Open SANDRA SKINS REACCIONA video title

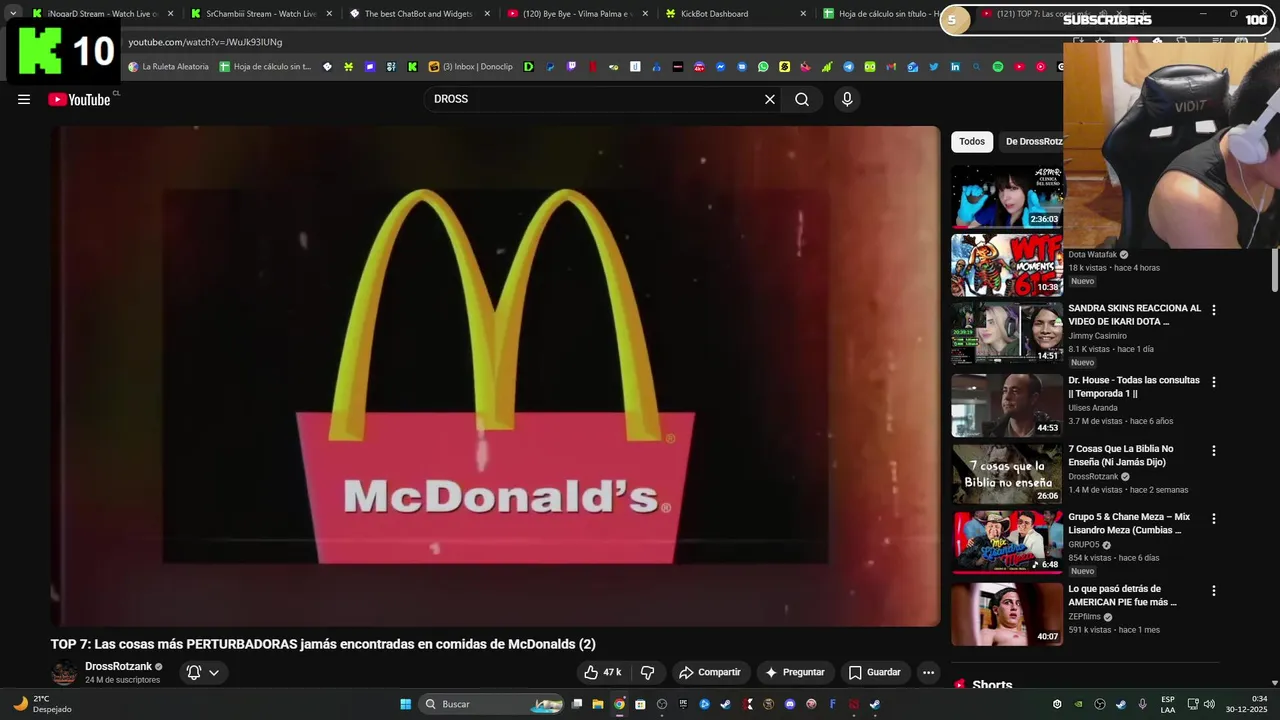pyautogui.click(x=1134, y=315)
